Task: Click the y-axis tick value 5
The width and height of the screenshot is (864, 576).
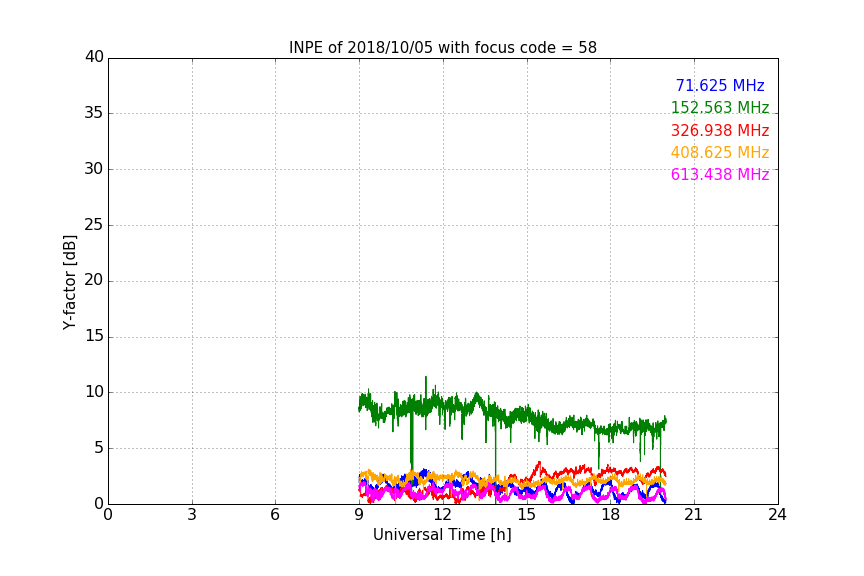Action: [99, 448]
